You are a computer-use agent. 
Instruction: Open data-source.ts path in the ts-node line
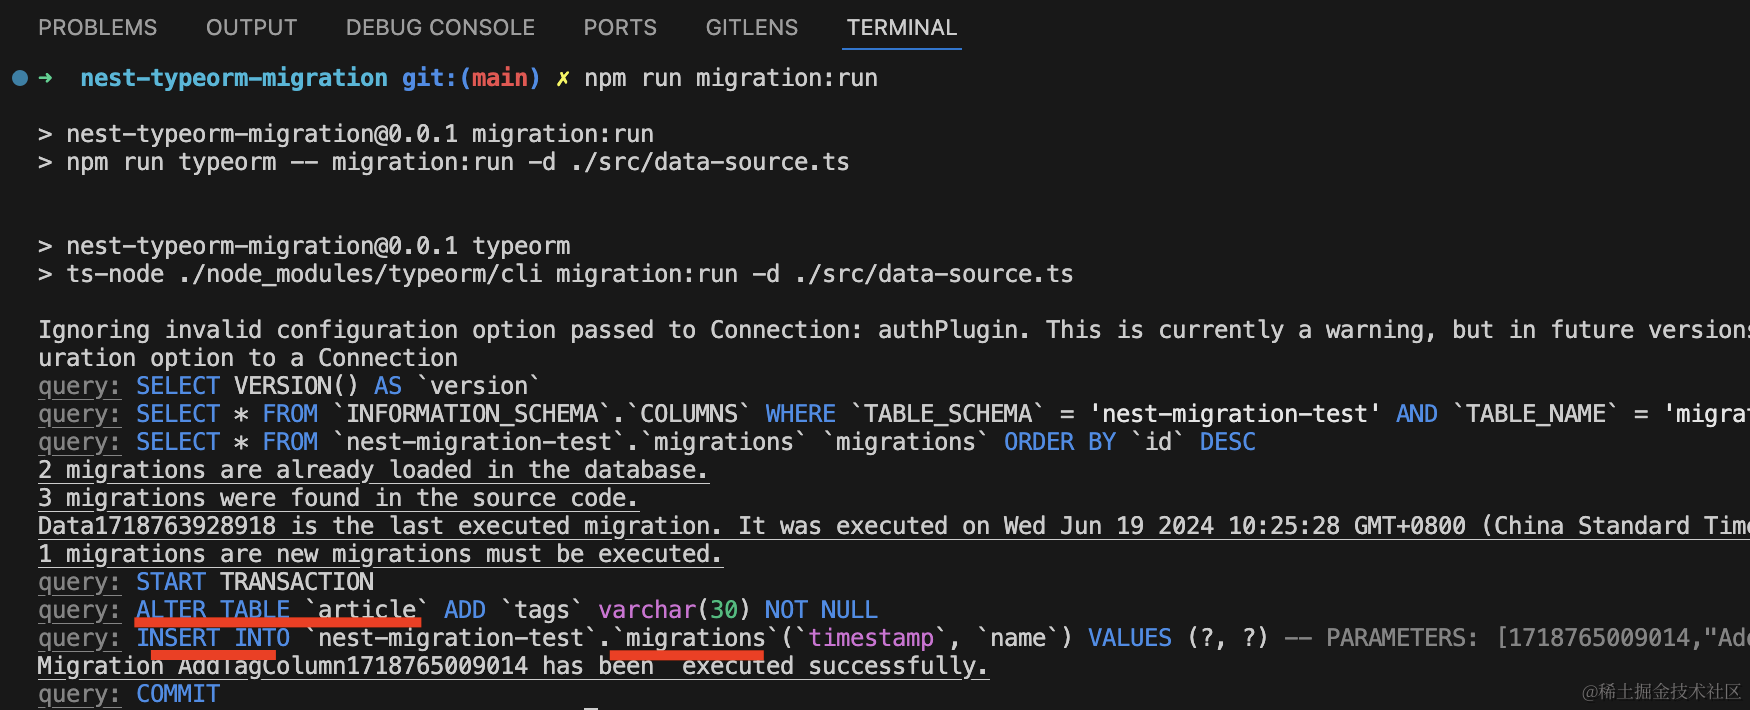(x=934, y=274)
